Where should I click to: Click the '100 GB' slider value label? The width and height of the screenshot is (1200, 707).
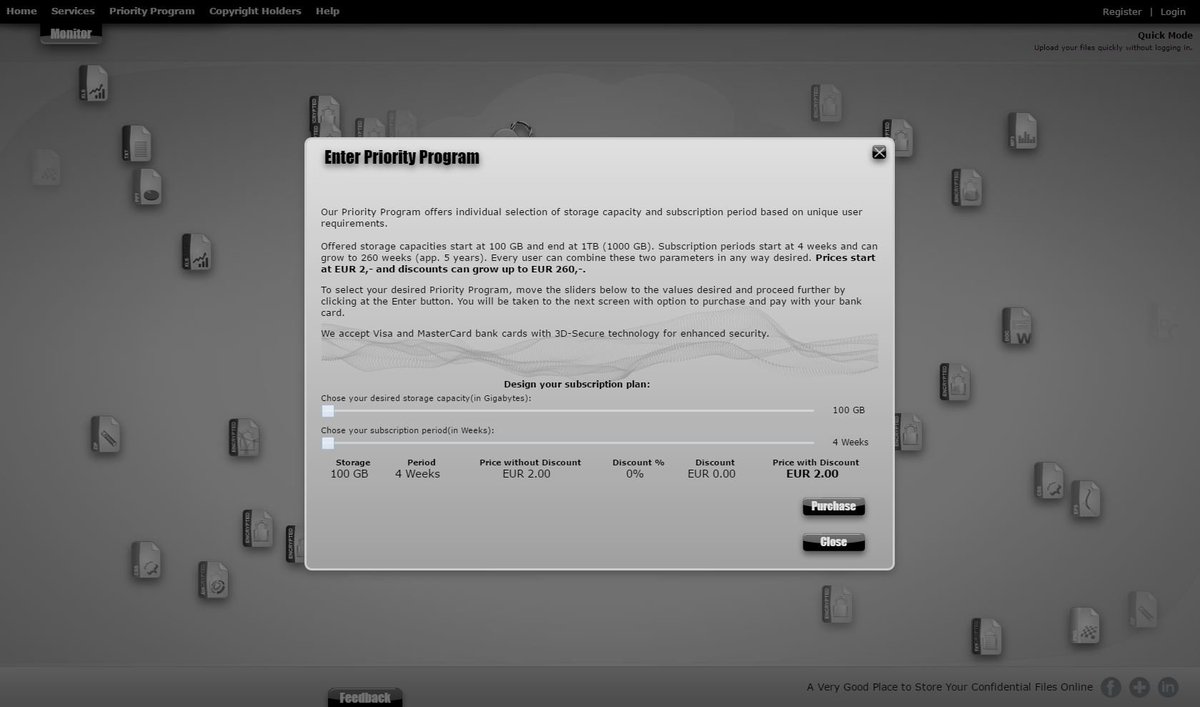pos(849,410)
